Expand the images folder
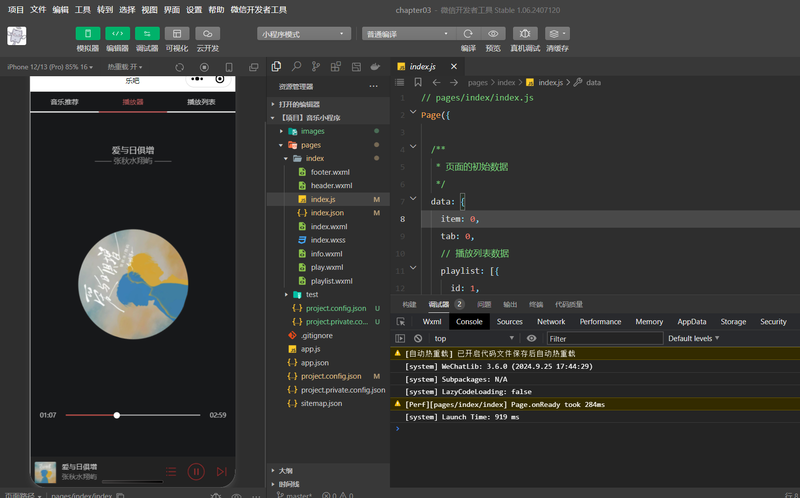The width and height of the screenshot is (800, 498). point(328,131)
